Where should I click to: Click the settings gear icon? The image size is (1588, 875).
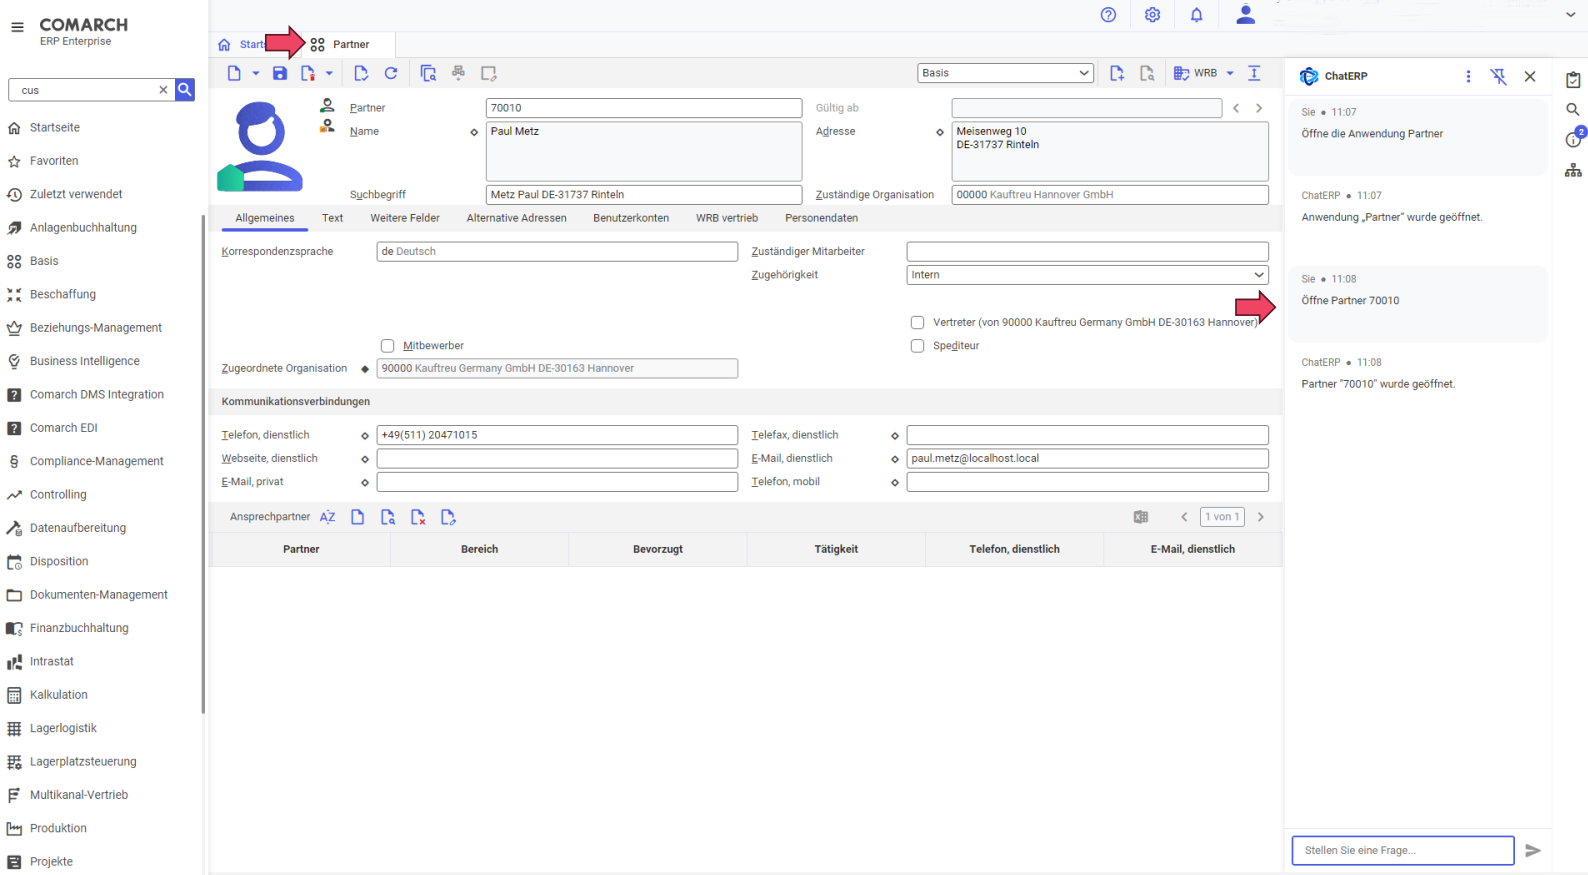(1152, 15)
